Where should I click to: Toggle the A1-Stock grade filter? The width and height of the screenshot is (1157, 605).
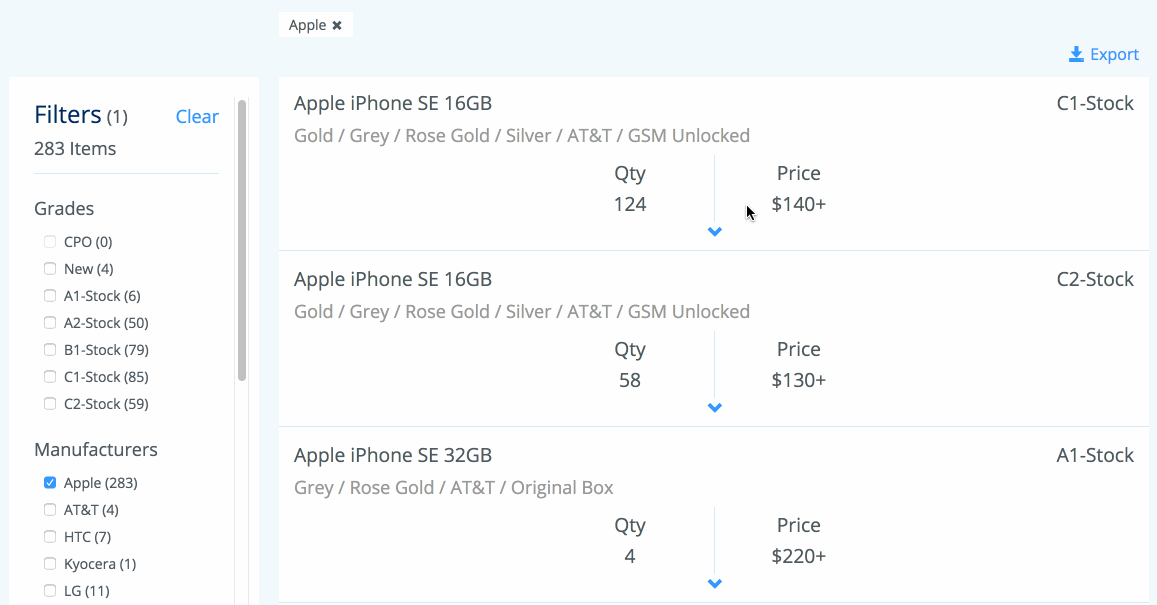coord(50,296)
